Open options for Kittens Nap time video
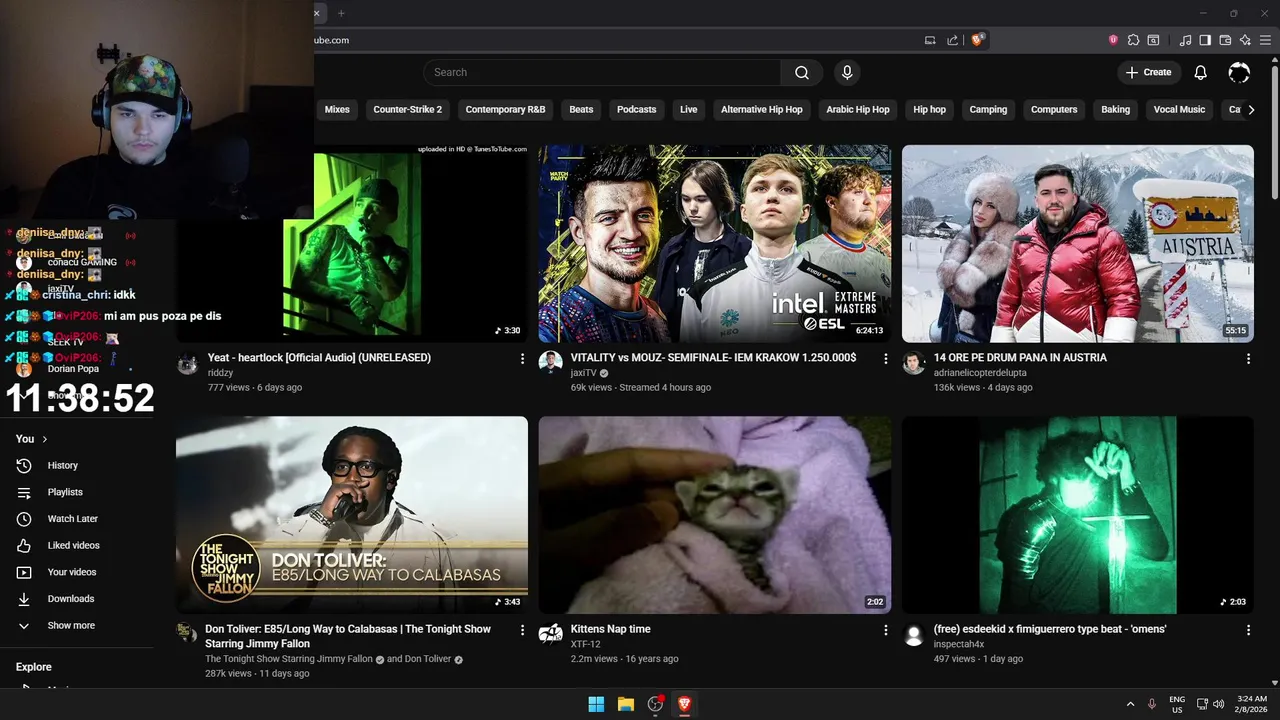 (x=885, y=630)
